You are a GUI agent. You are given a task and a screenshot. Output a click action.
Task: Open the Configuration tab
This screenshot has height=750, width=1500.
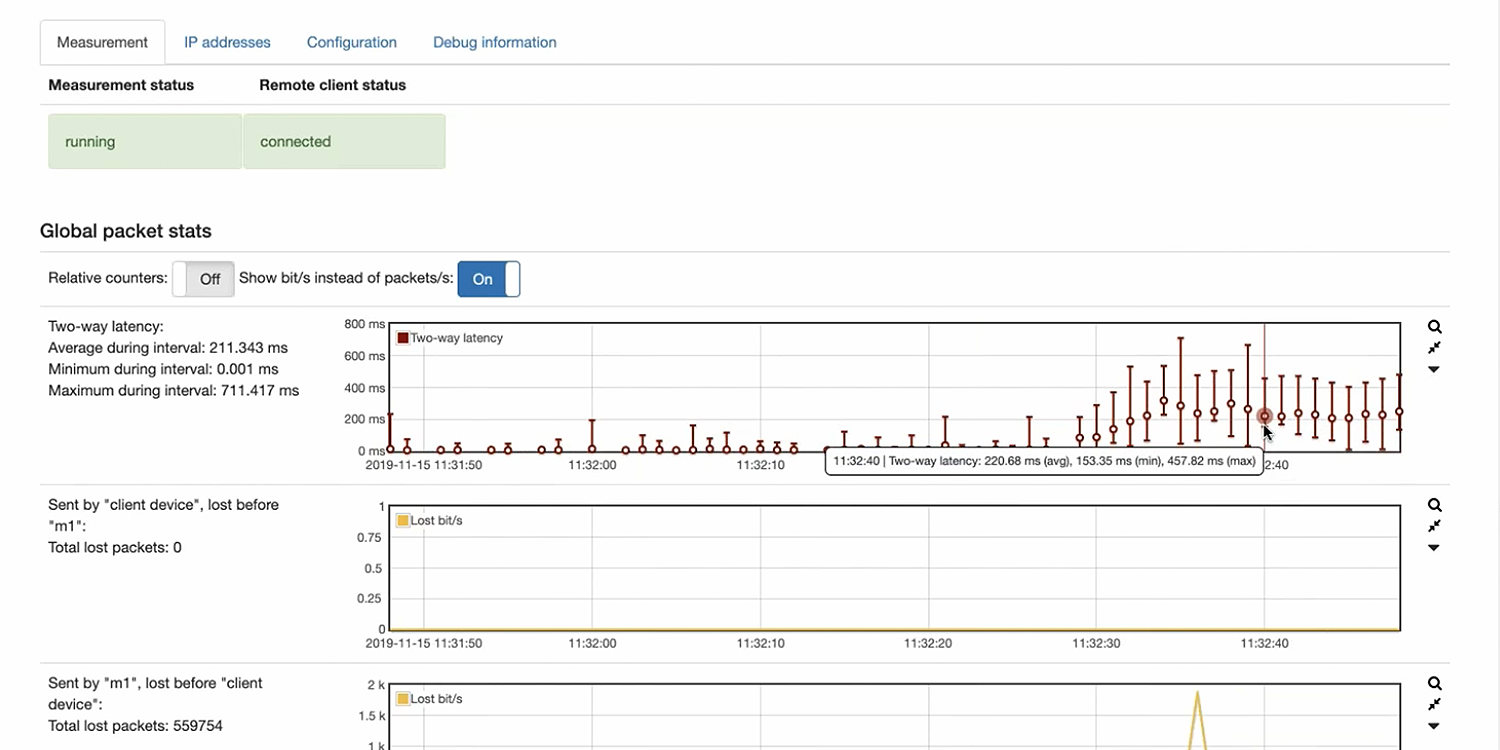(351, 42)
